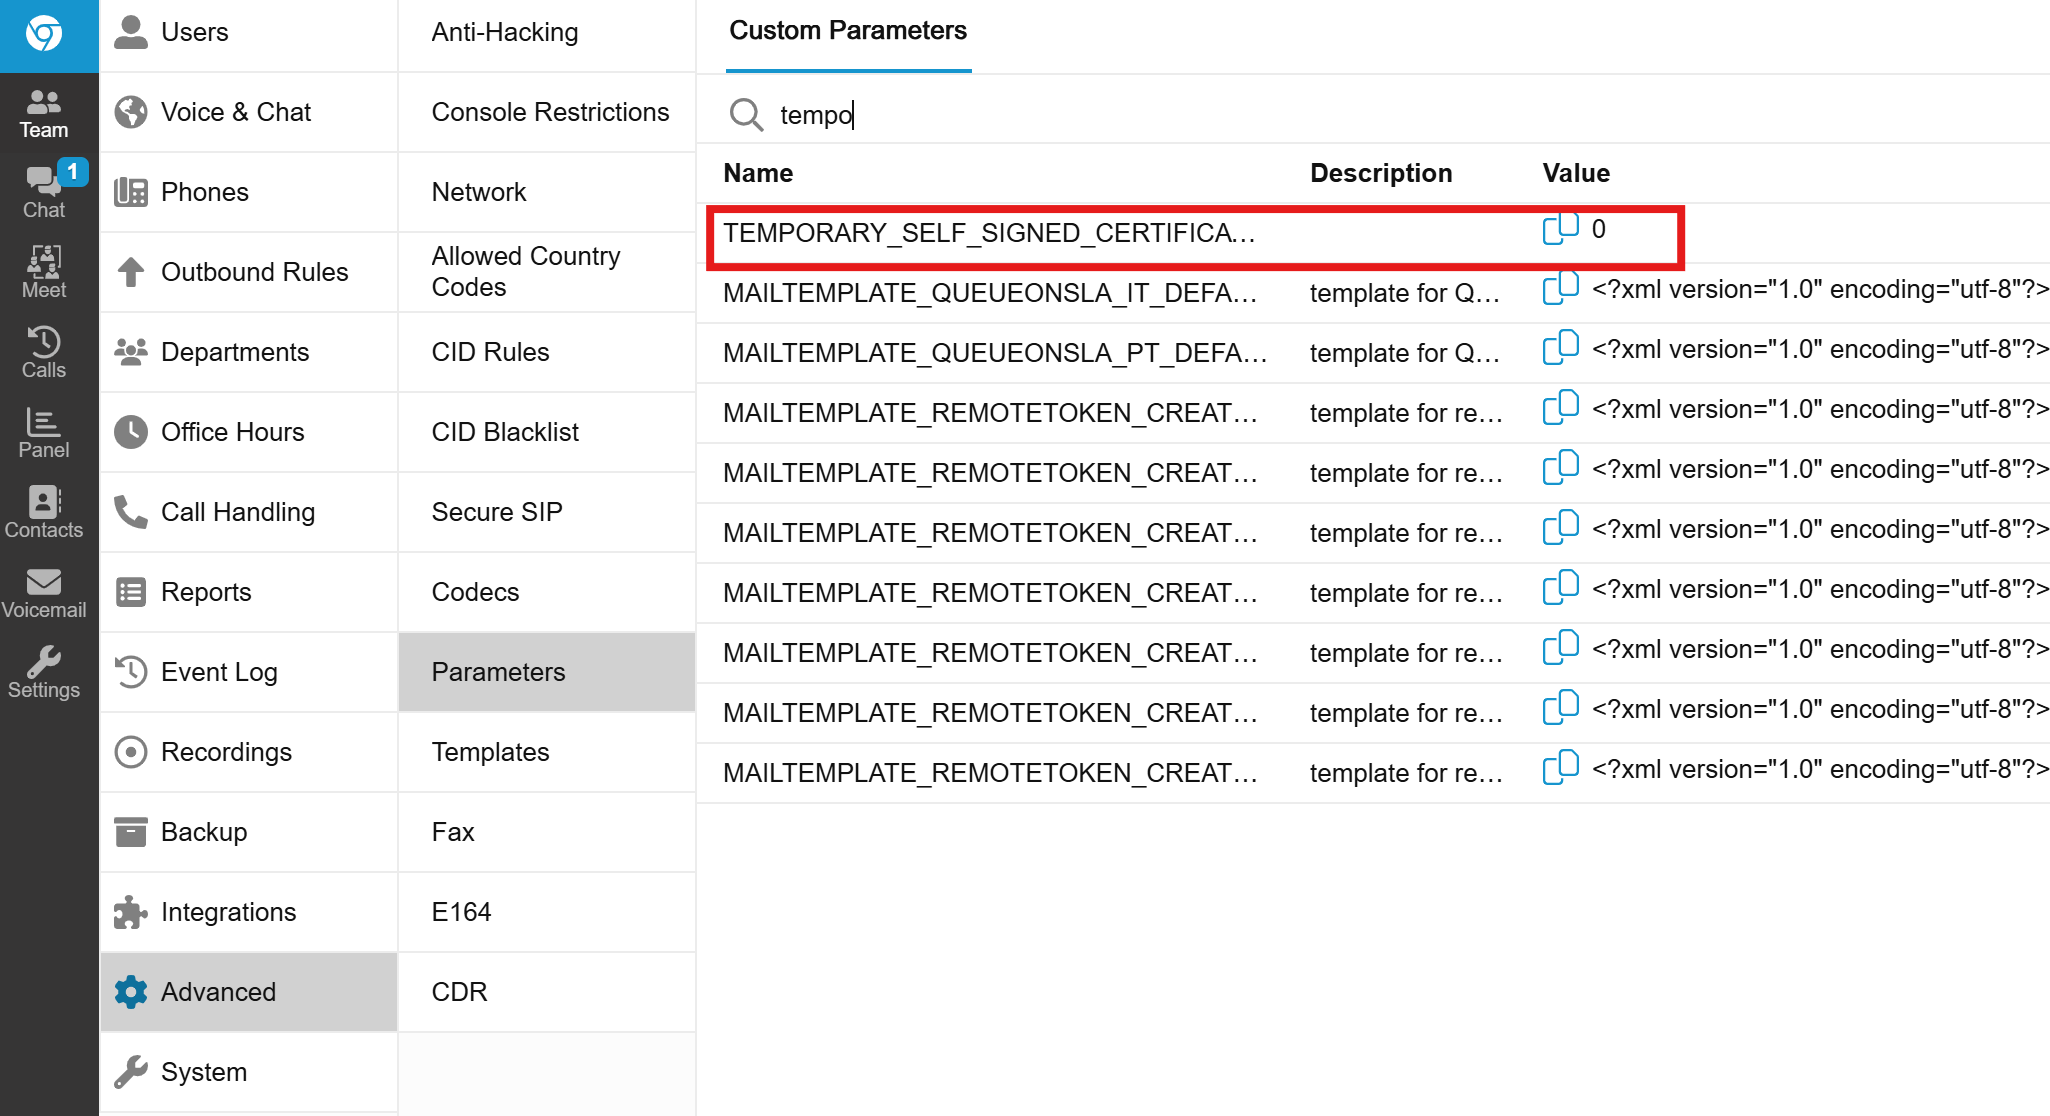Image resolution: width=2050 pixels, height=1116 pixels.
Task: Copy value of MAILTEMPLATE_QUEUEONSLA_IT parameter
Action: (x=1559, y=290)
